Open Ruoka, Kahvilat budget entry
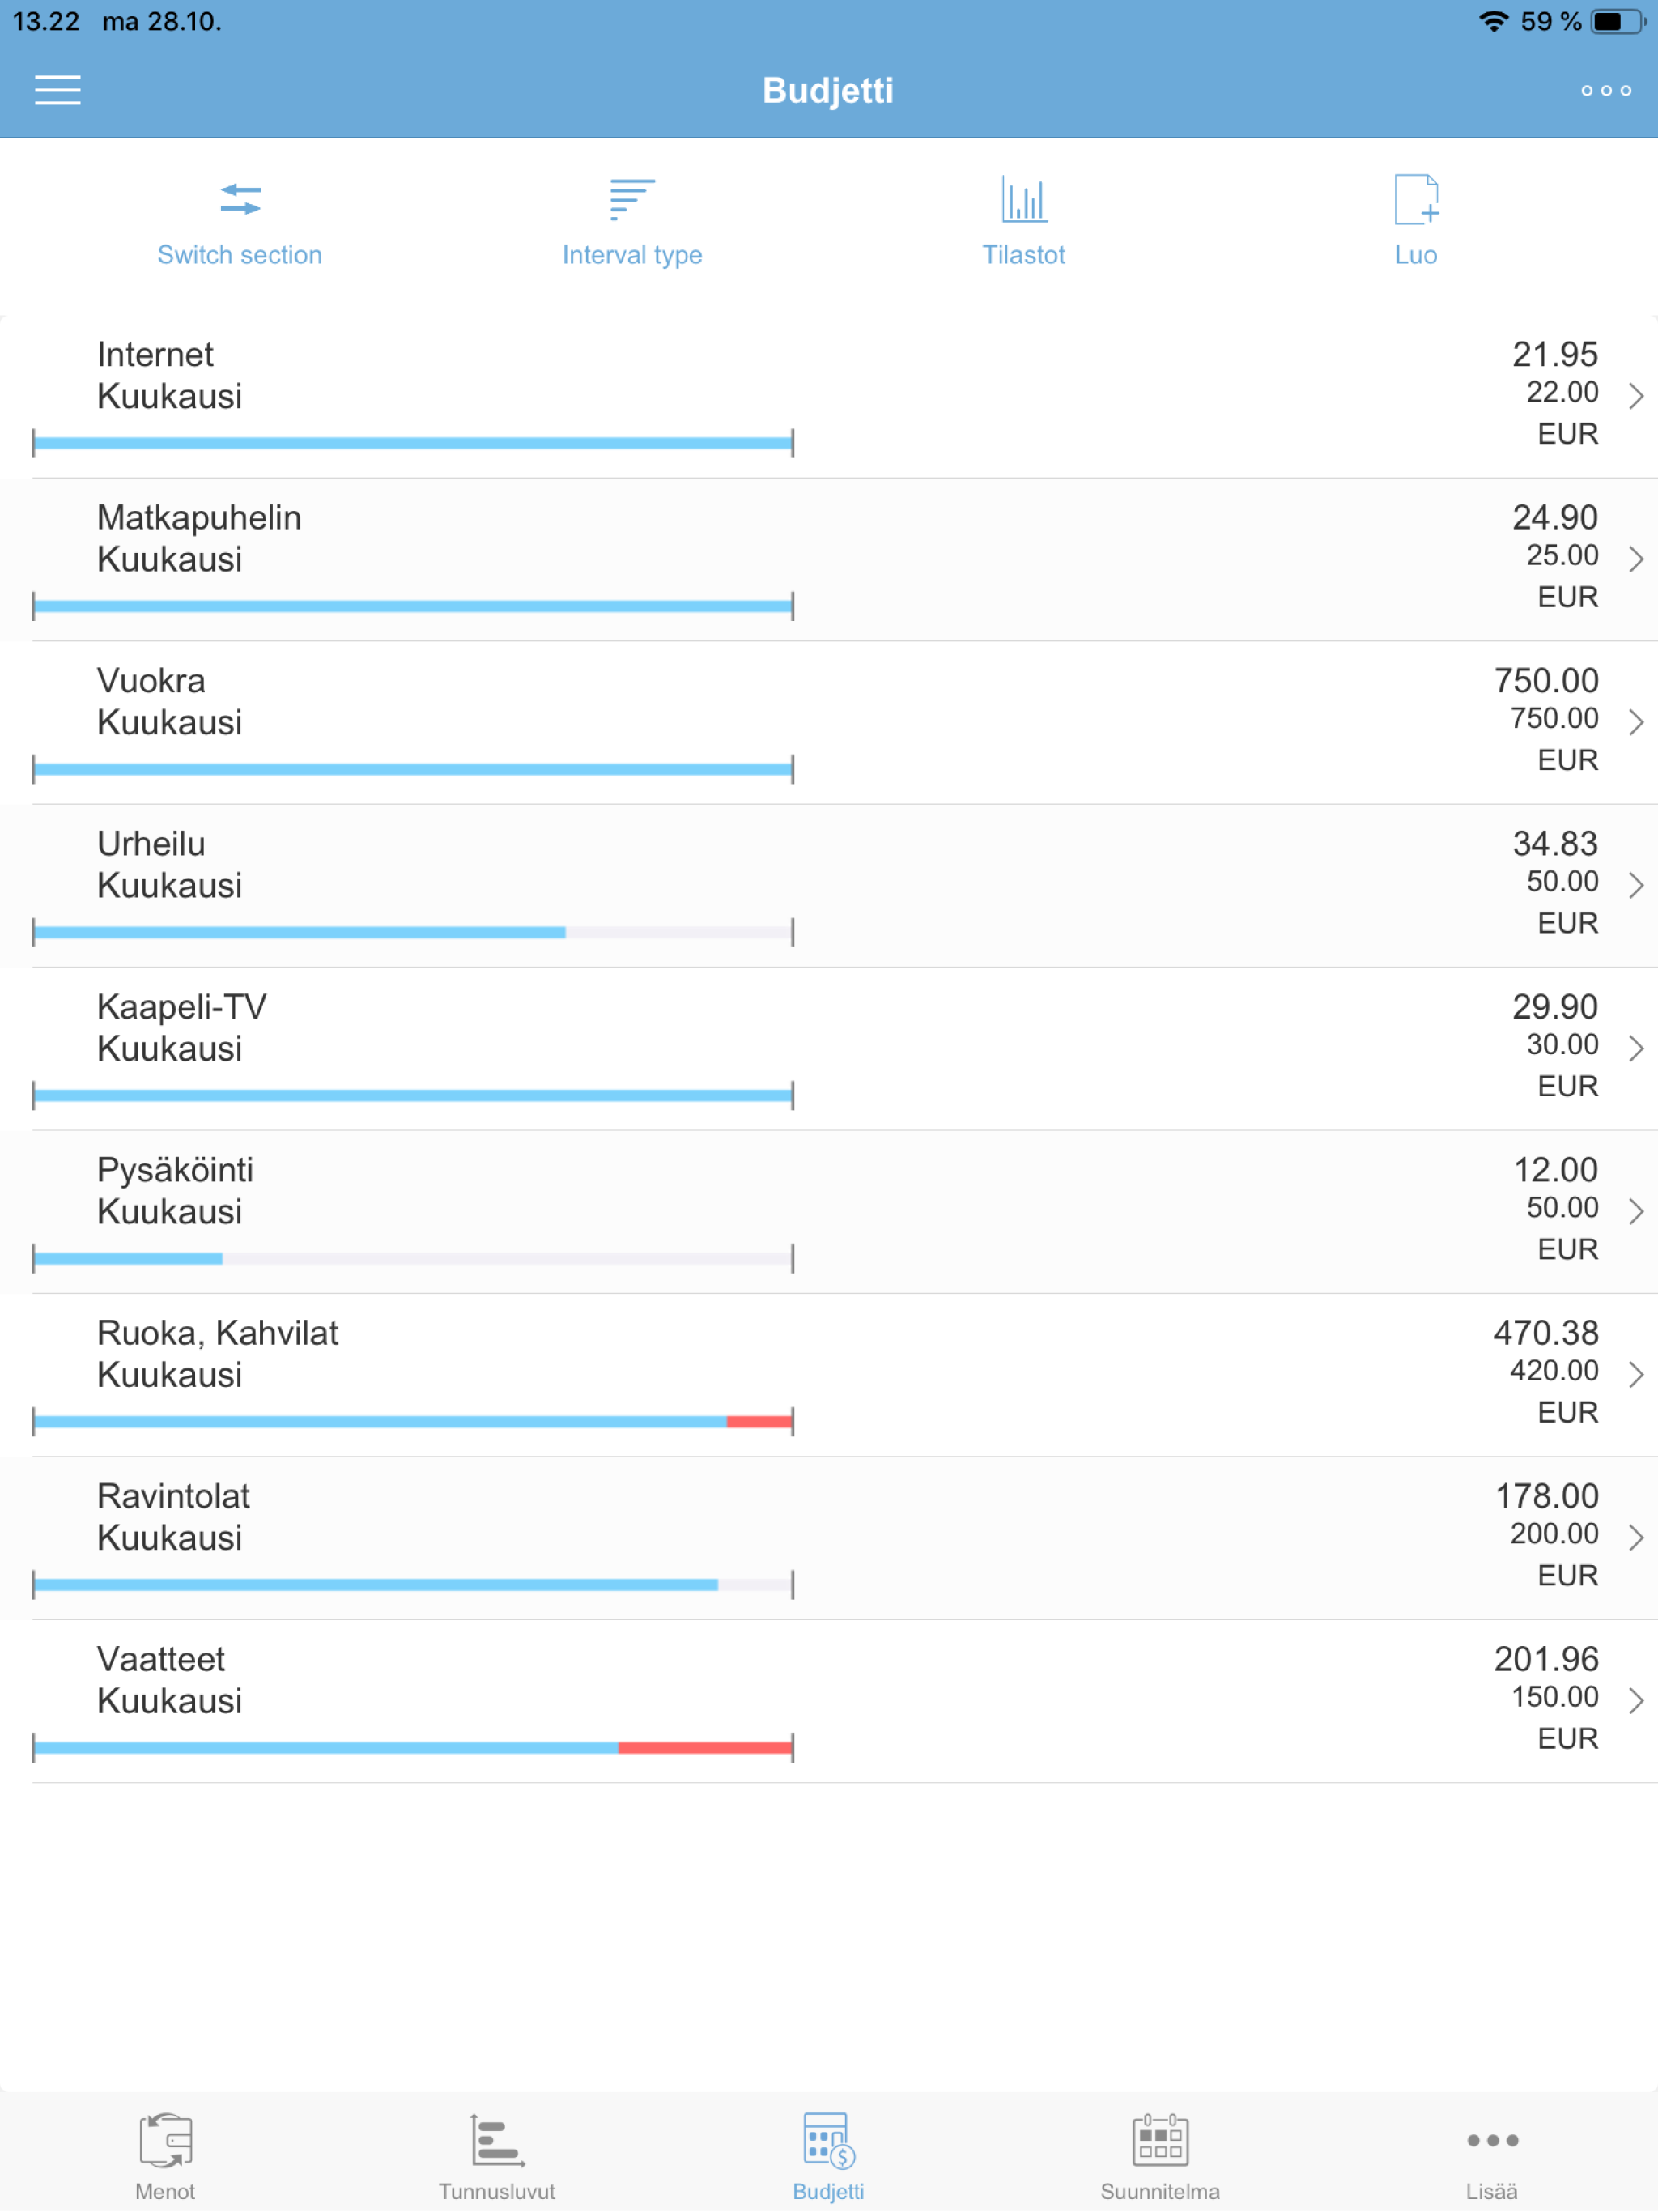This screenshot has height=2212, width=1658. point(217,1353)
